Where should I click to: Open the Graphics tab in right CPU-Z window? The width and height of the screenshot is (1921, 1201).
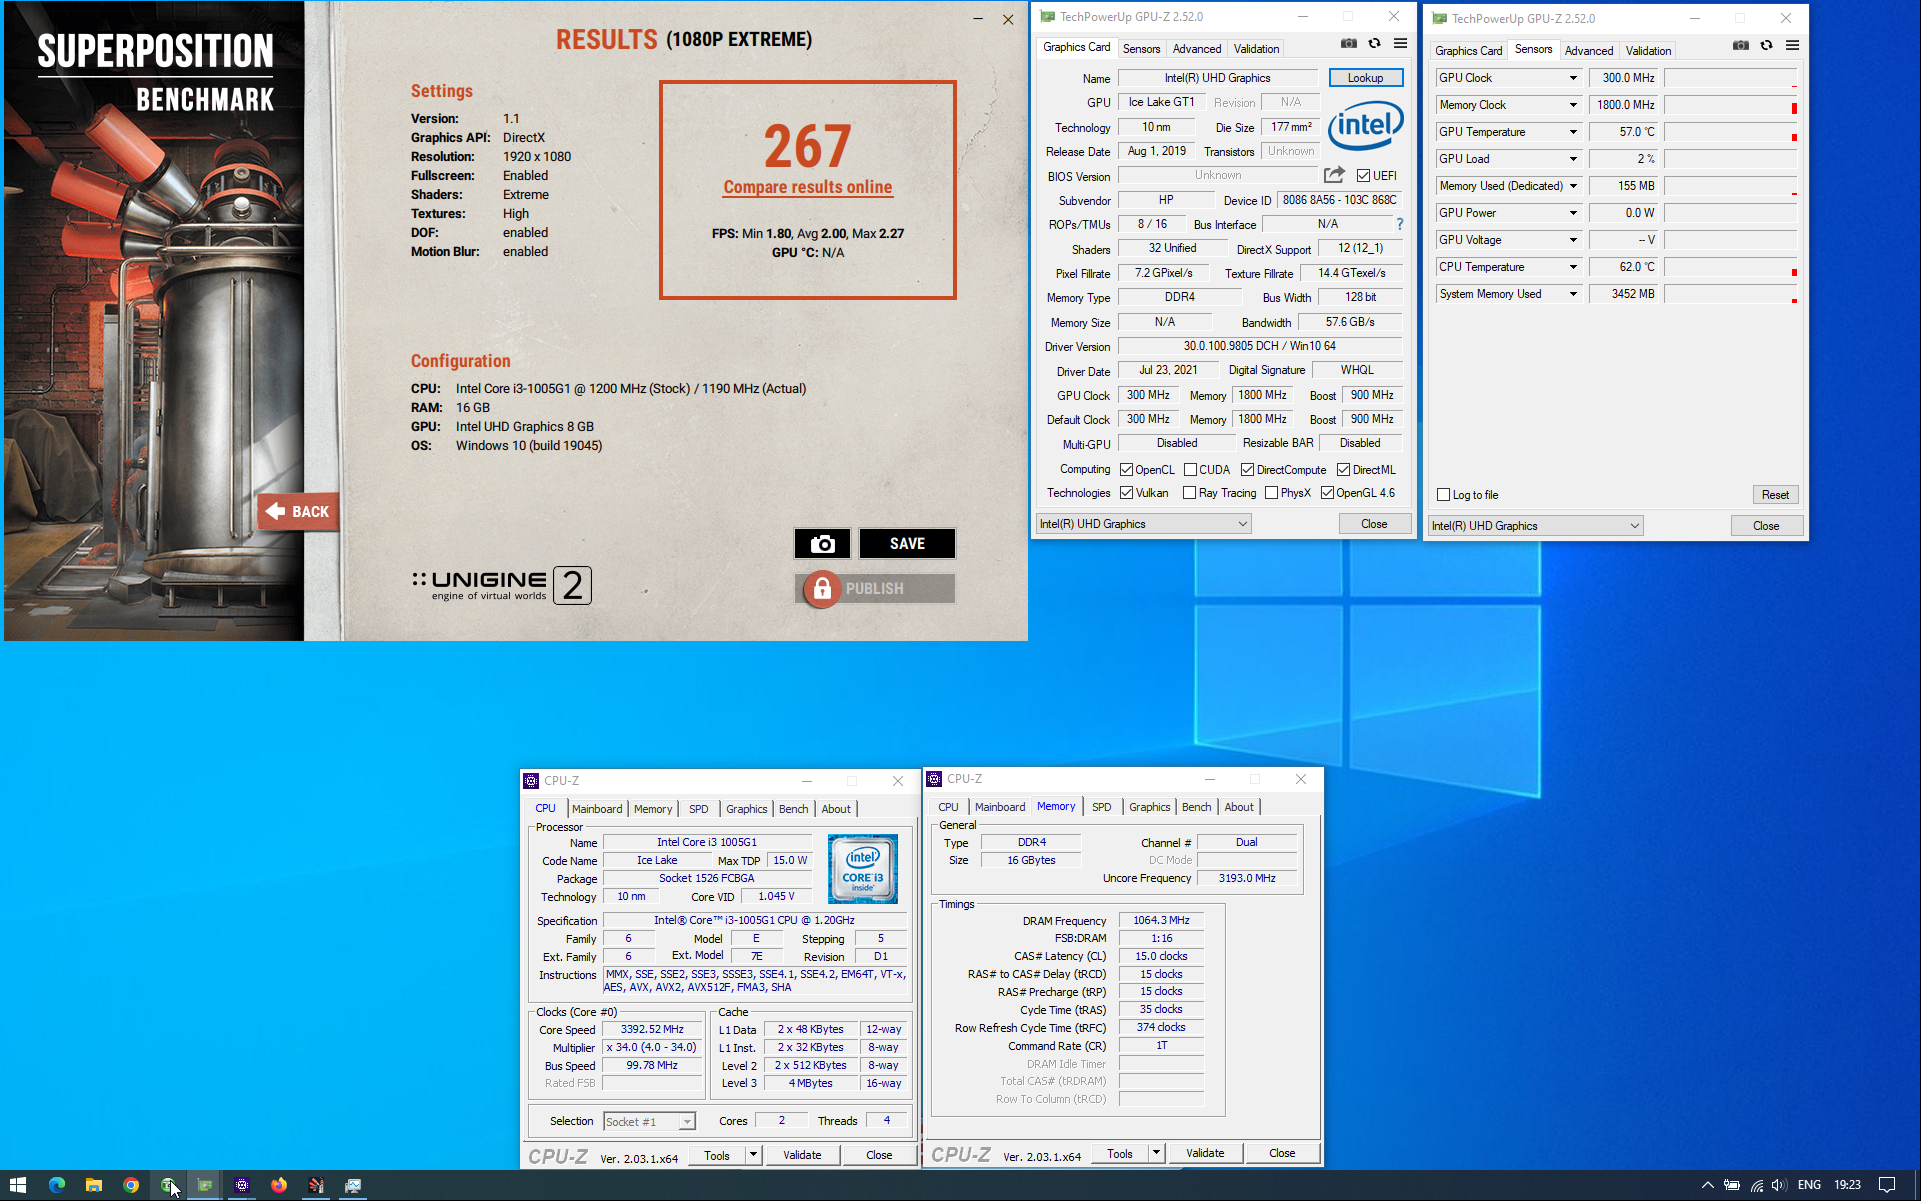click(x=1150, y=807)
